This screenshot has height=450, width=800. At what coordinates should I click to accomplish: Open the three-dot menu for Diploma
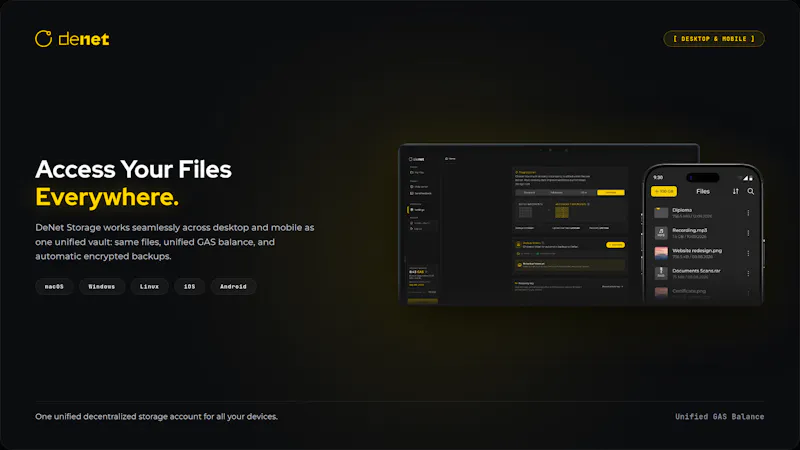pos(748,213)
